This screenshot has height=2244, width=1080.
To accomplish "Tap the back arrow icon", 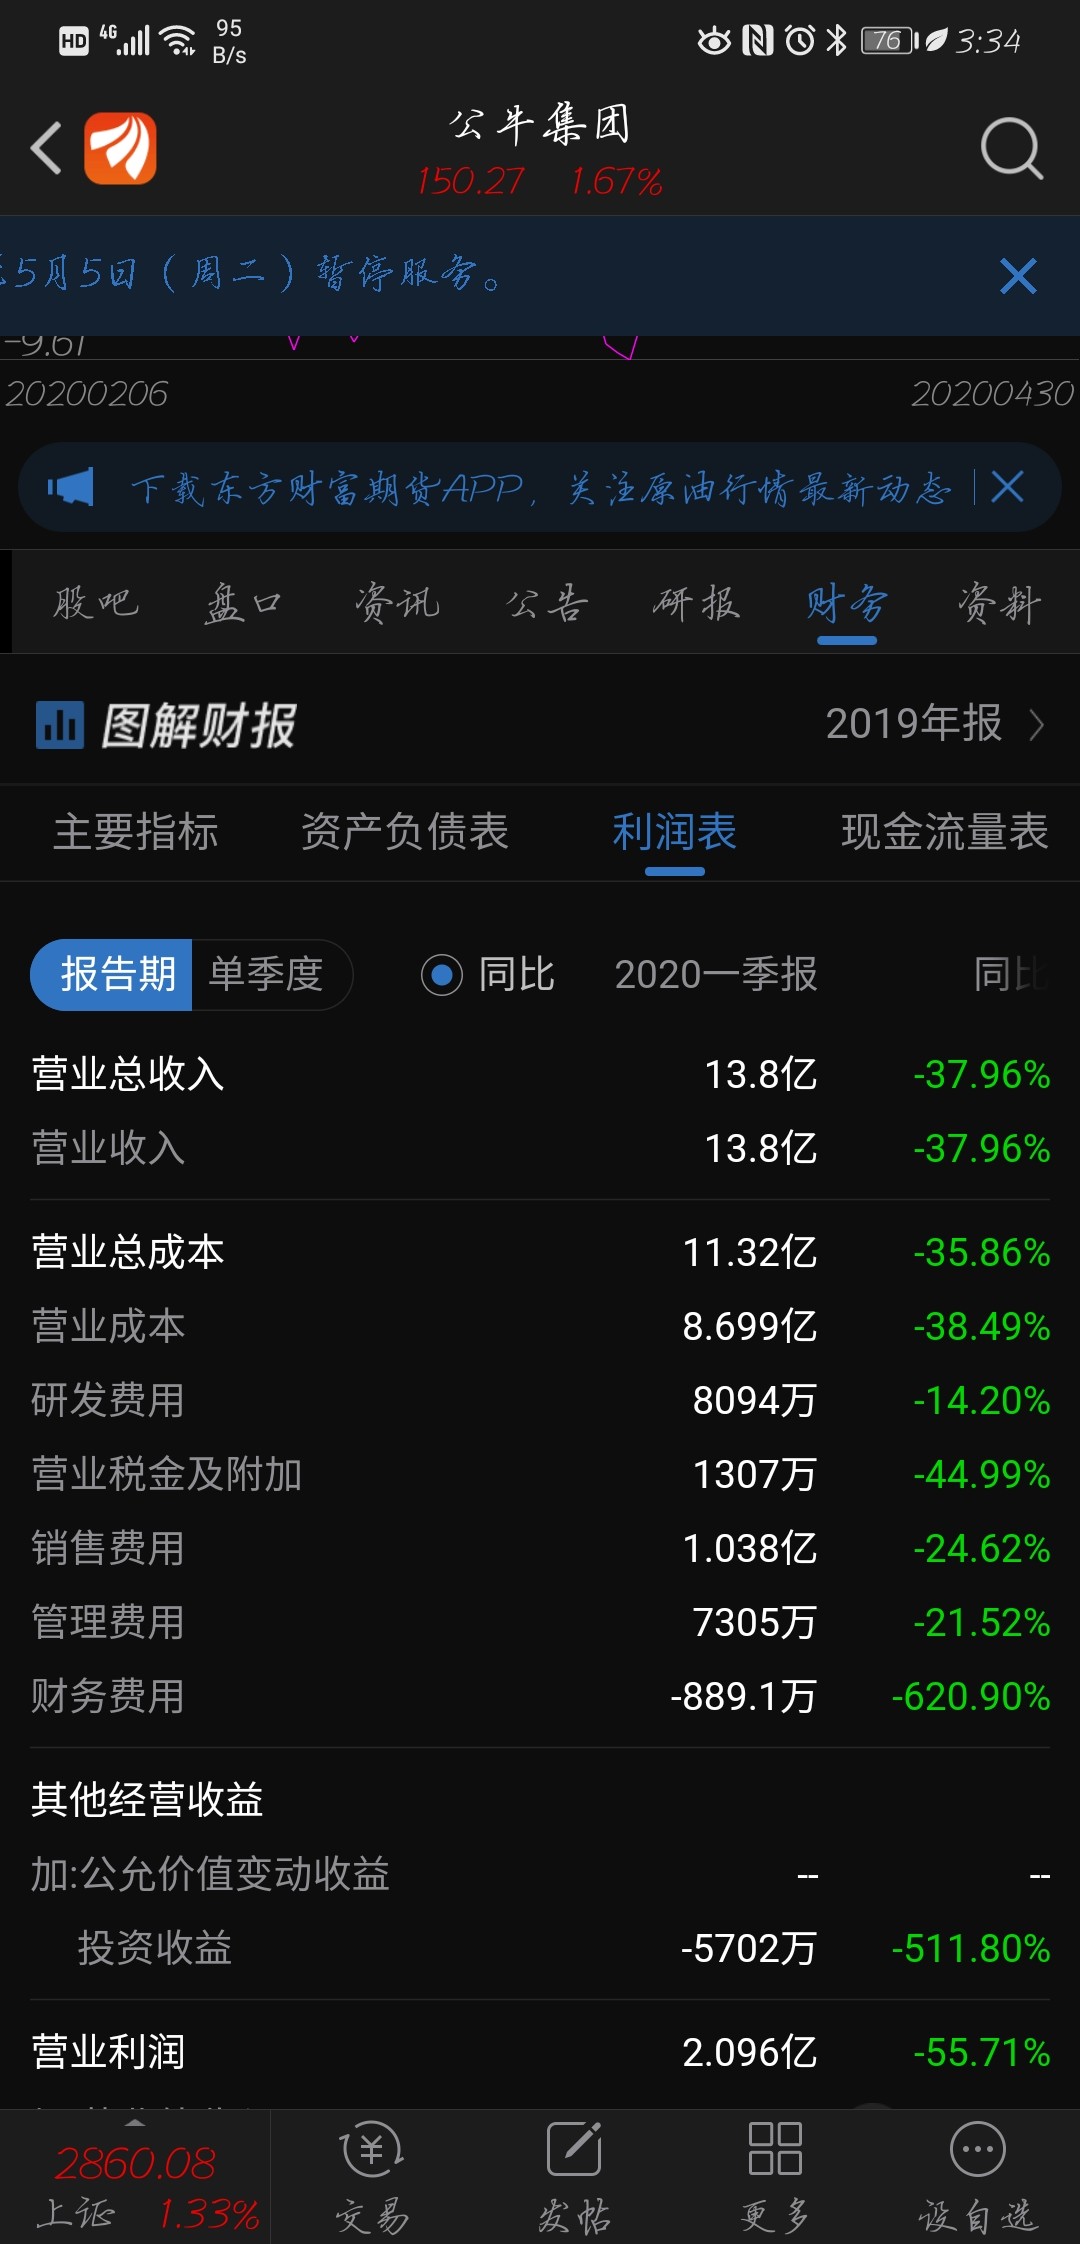I will coord(47,148).
